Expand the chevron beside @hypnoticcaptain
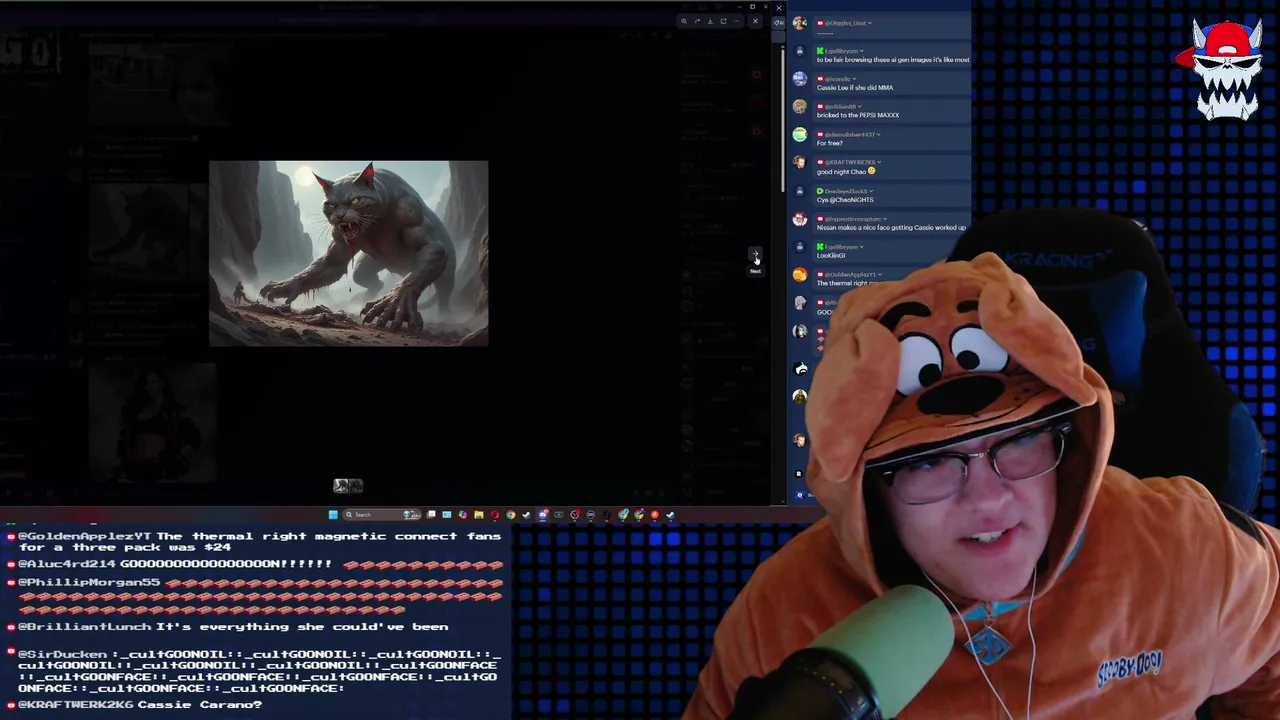The image size is (1280, 720). [885, 219]
